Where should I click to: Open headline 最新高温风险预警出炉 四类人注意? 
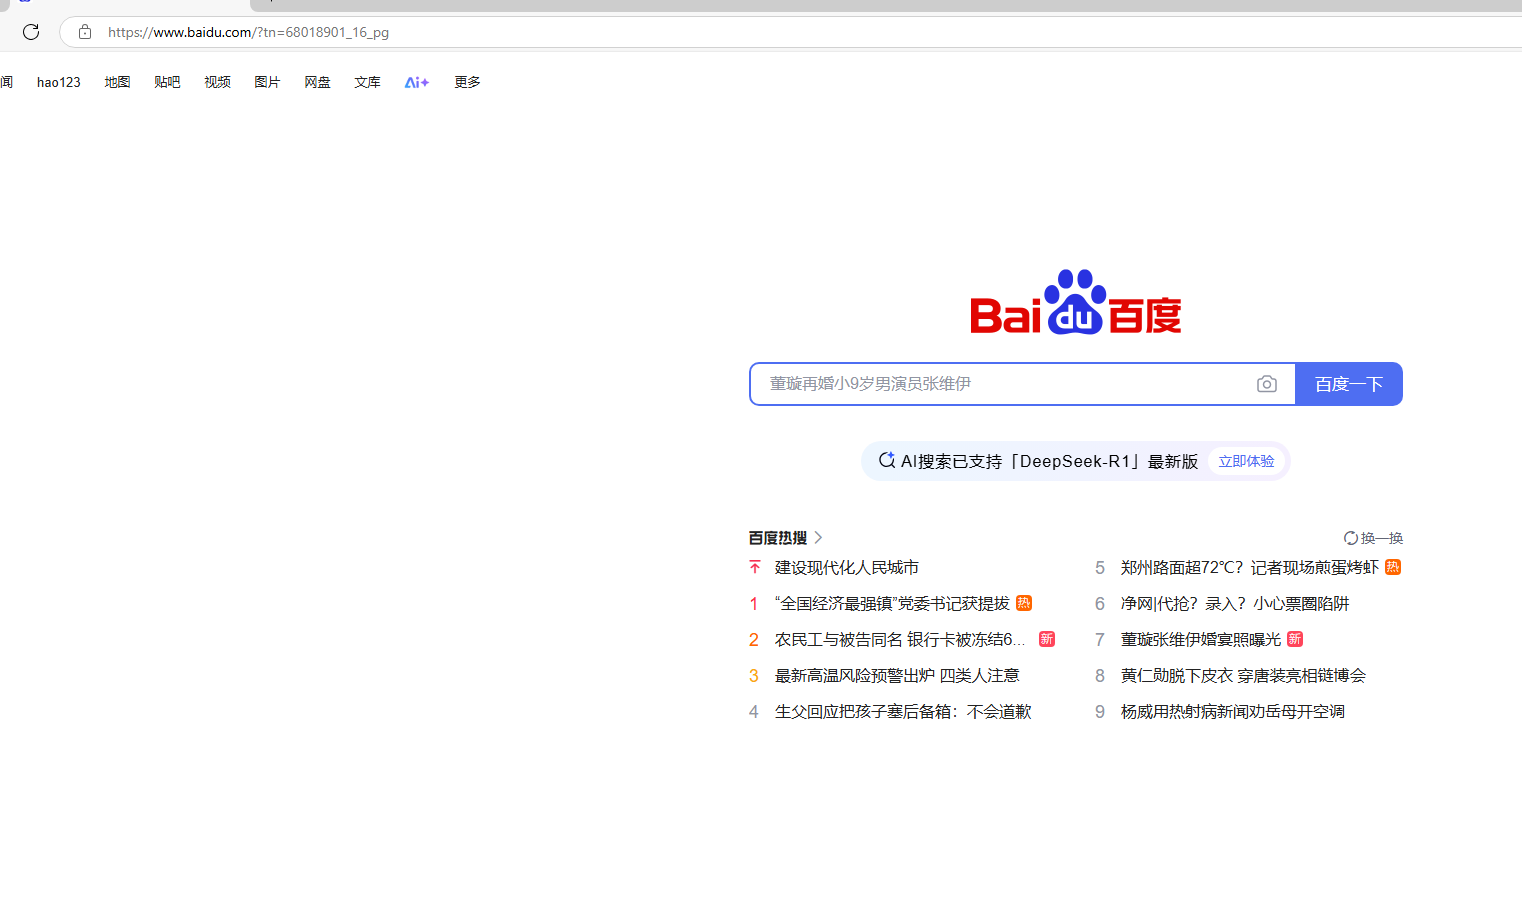[897, 675]
